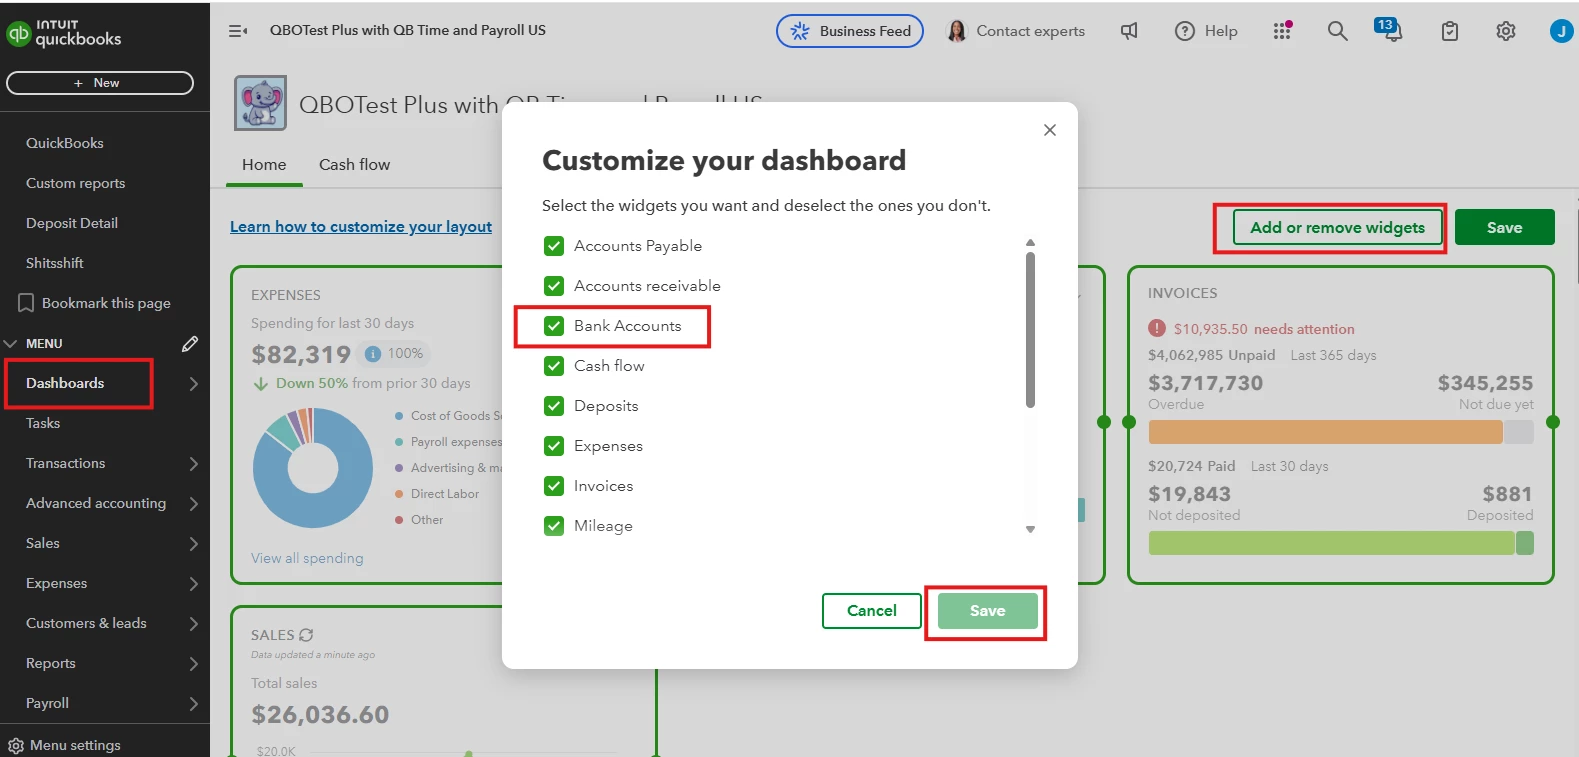Image resolution: width=1579 pixels, height=757 pixels.
Task: Open the Help question mark icon
Action: tap(1185, 31)
